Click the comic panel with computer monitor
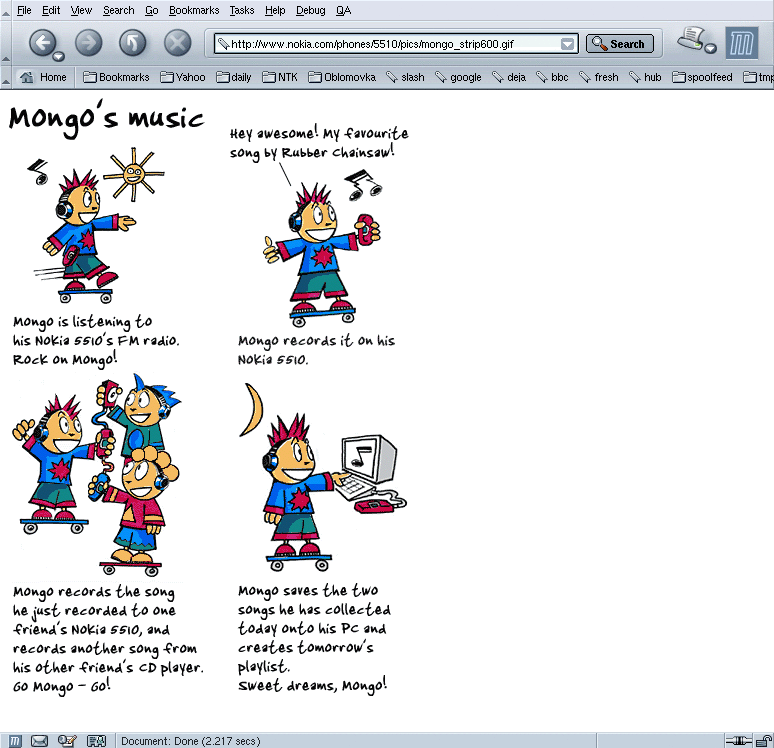The height and width of the screenshot is (748, 774). coord(322,476)
